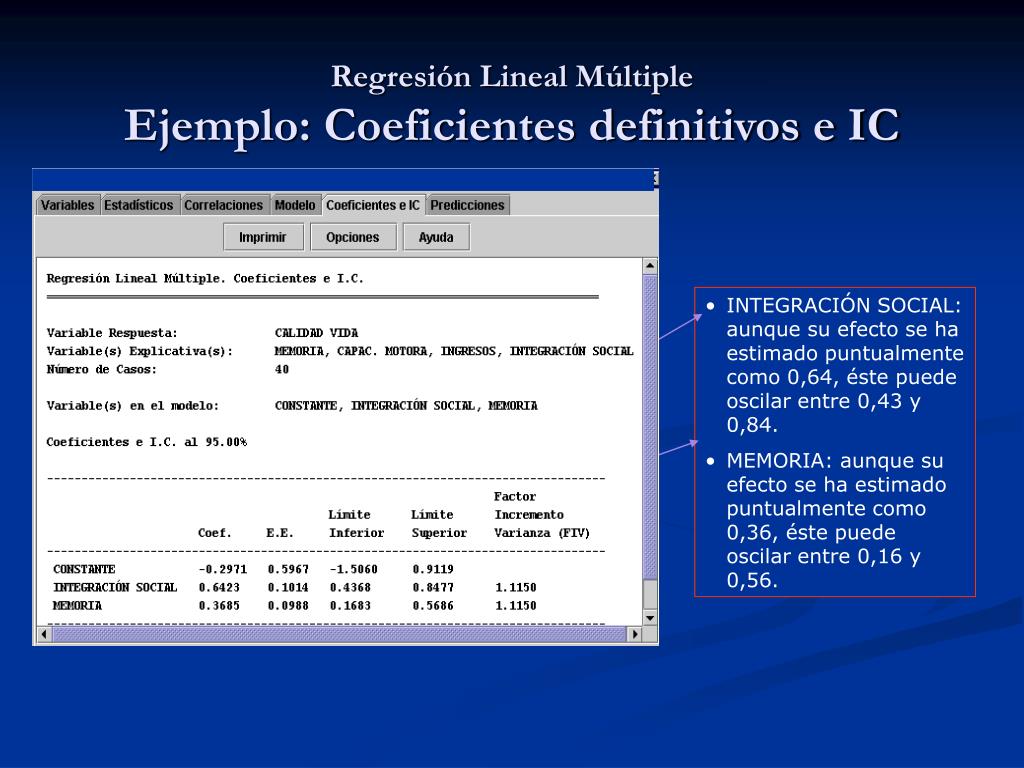1024x768 pixels.
Task: Open the Predicciones tab
Action: [468, 205]
